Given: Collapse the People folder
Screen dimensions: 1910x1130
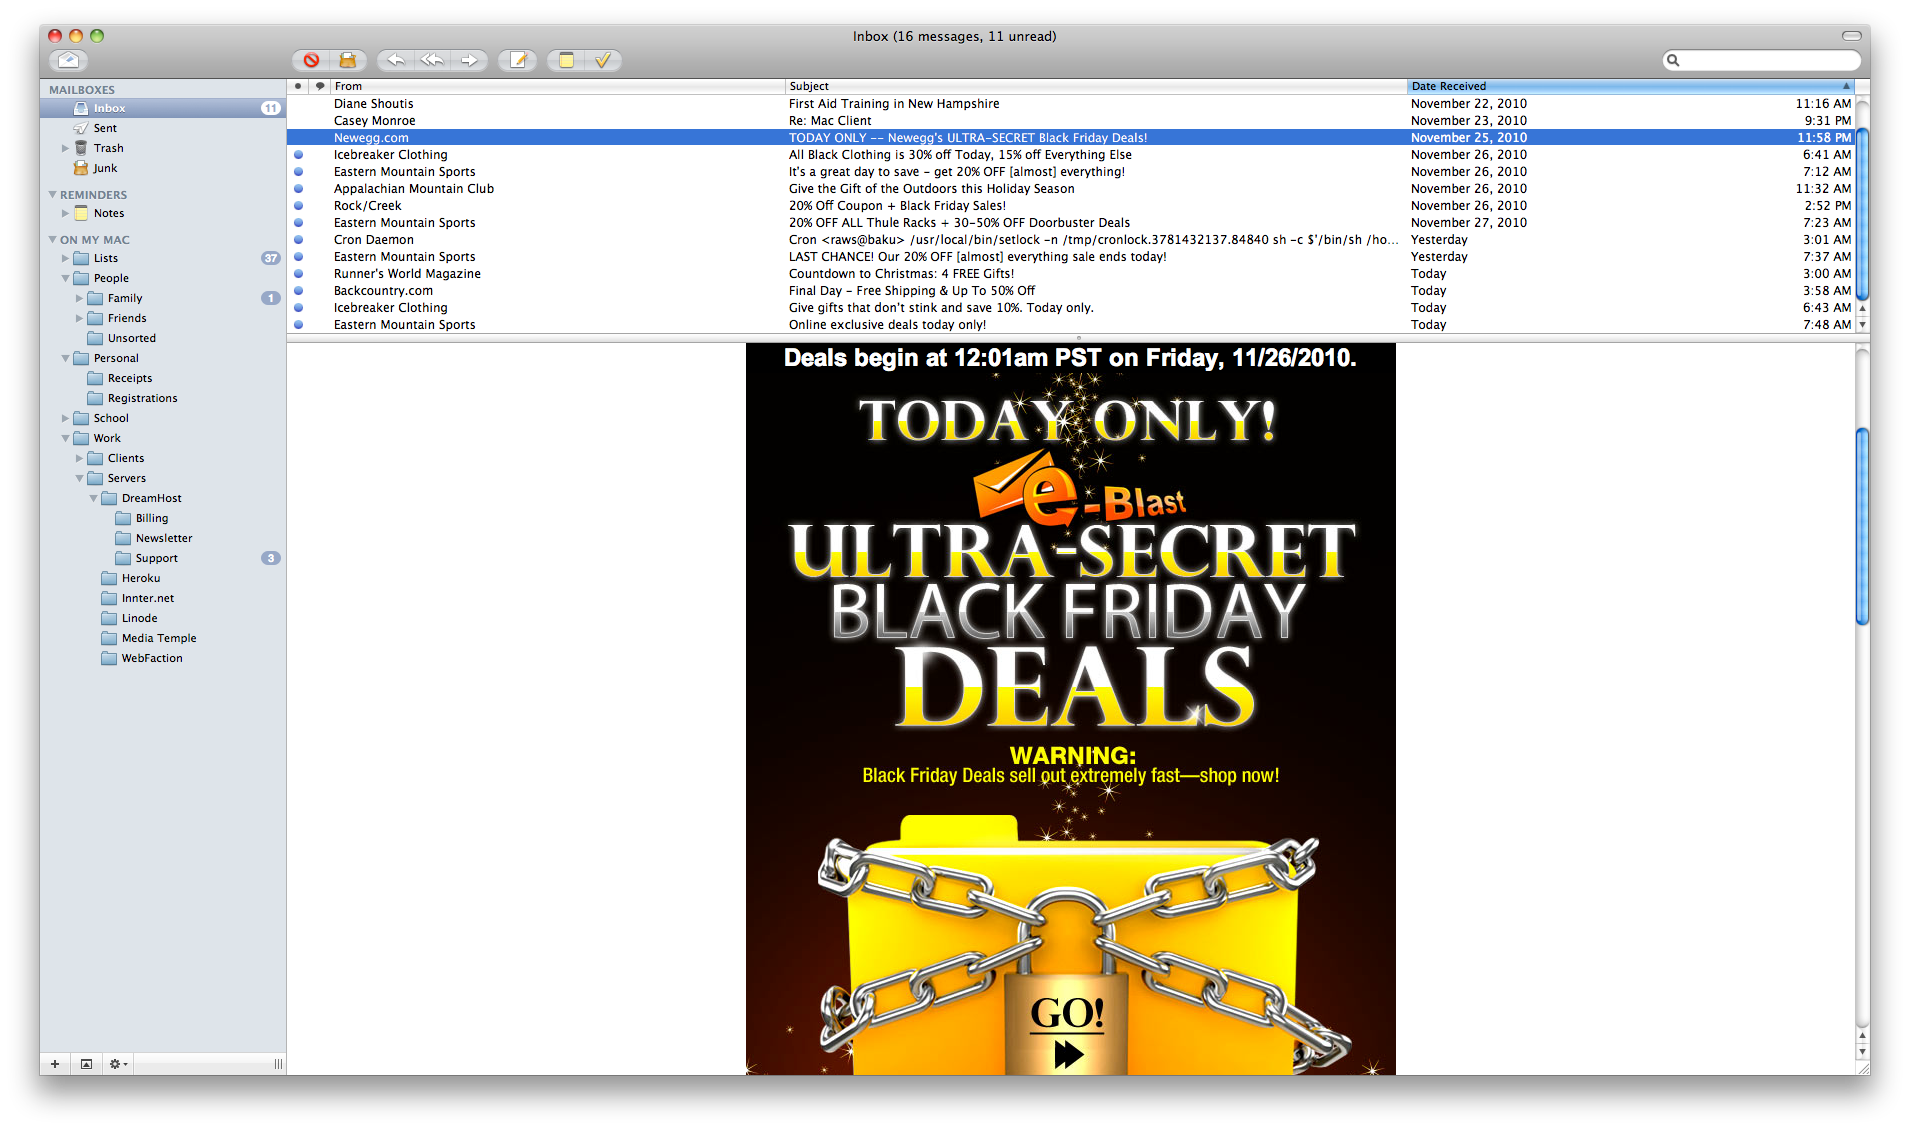Looking at the screenshot, I should tap(65, 278).
